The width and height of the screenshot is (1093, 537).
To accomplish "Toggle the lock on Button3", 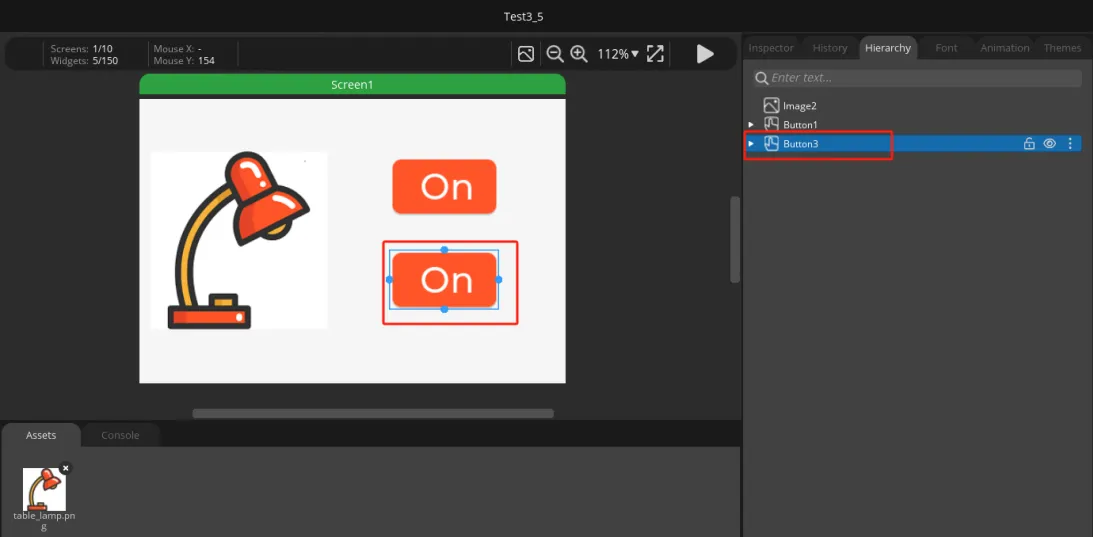I will [x=1029, y=144].
